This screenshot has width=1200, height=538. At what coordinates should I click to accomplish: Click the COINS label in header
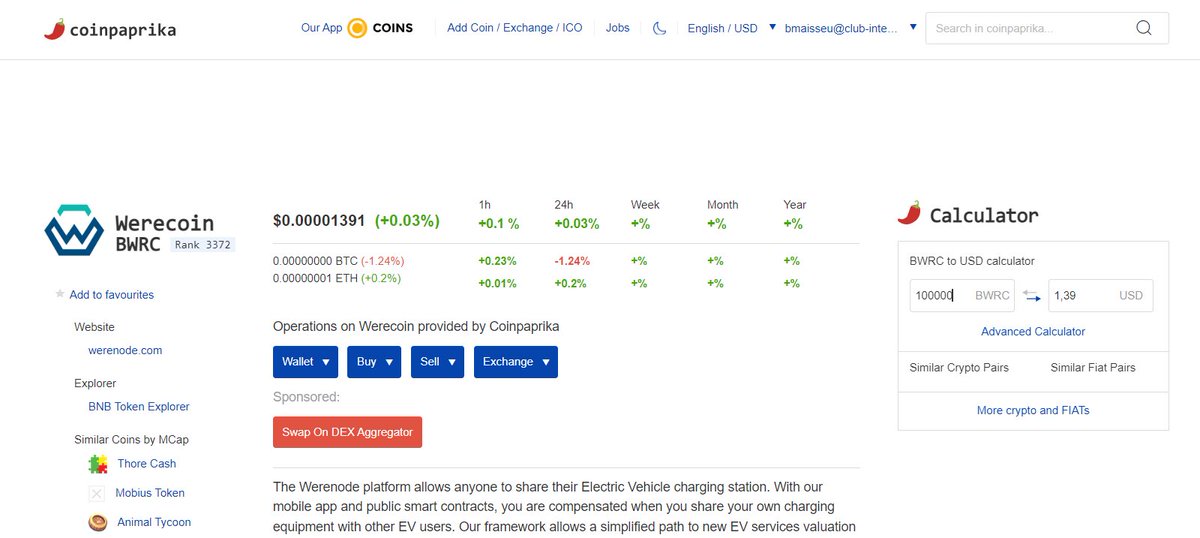(x=393, y=28)
